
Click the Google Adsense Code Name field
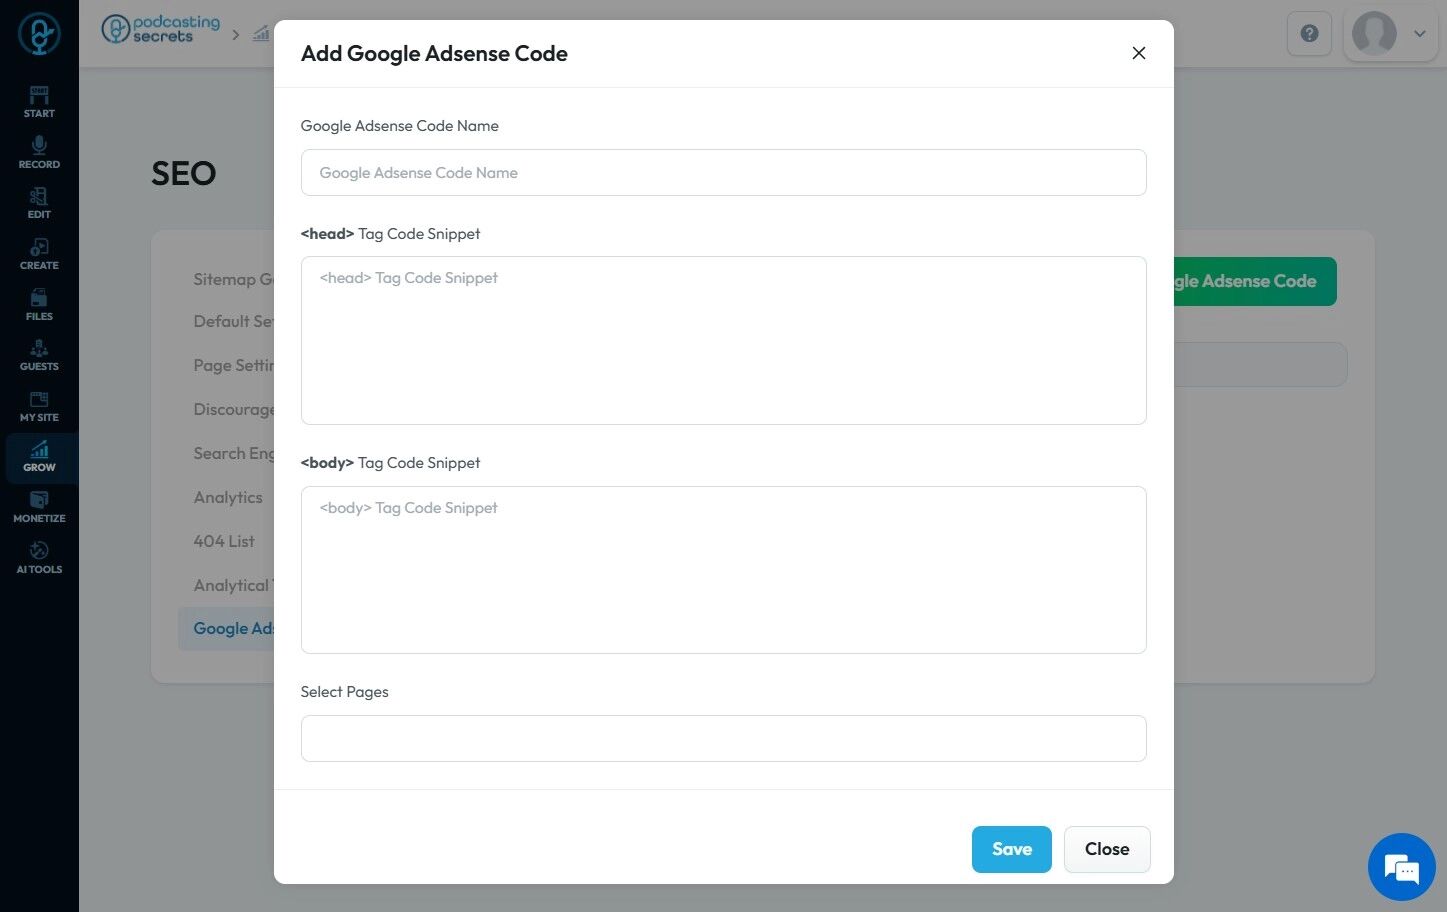coord(723,173)
